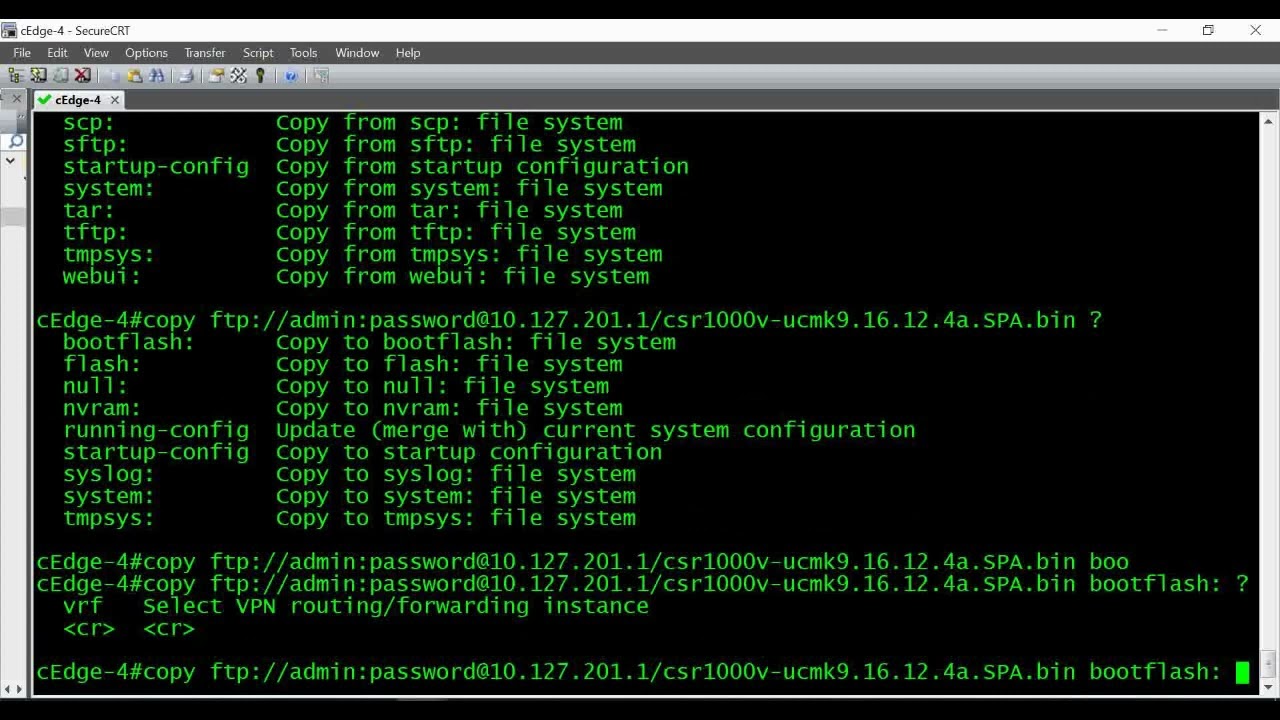Click the 'scp:' option line
1280x720 pixels.
tap(342, 123)
